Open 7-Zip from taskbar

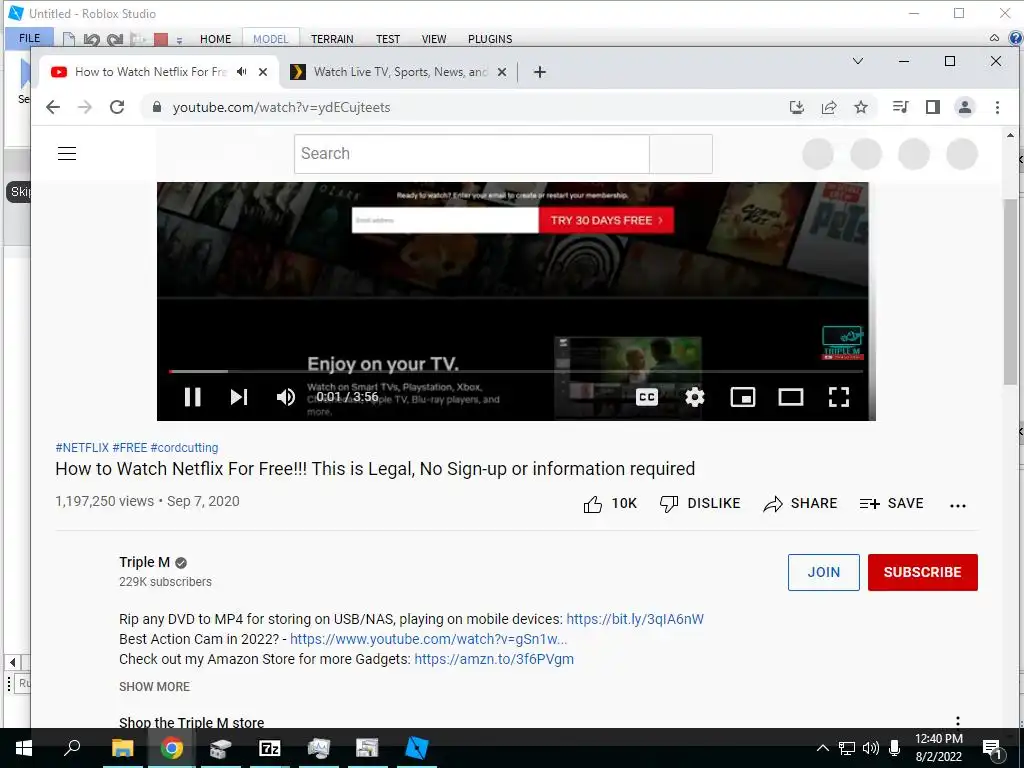pyautogui.click(x=270, y=748)
